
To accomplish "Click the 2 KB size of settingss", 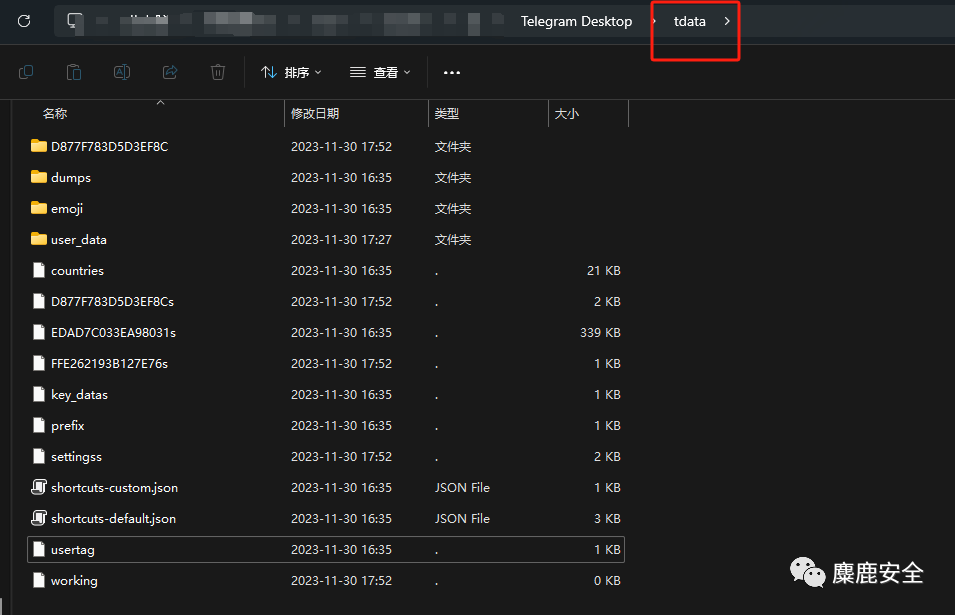I will [x=607, y=457].
